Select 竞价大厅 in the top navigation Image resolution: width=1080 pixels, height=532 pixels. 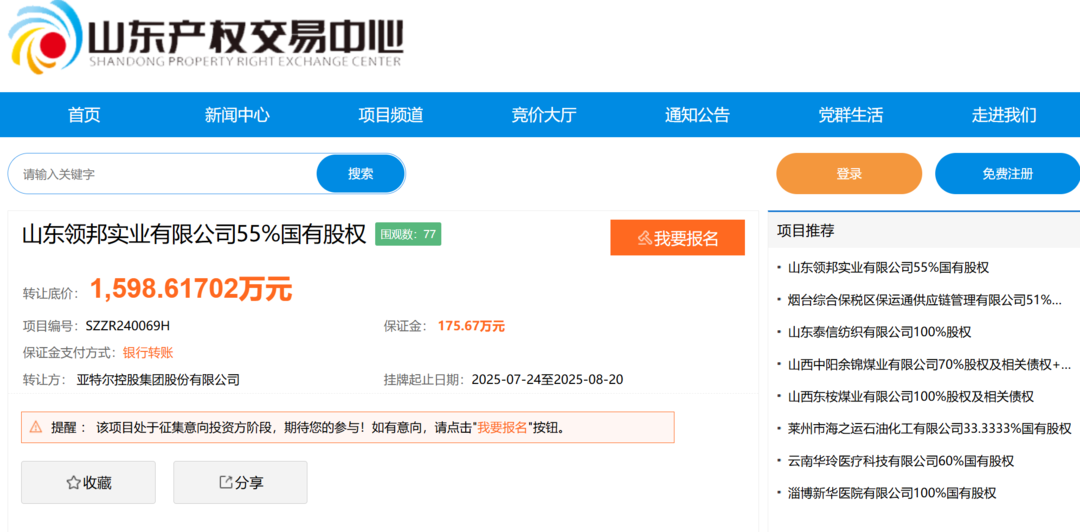click(543, 115)
